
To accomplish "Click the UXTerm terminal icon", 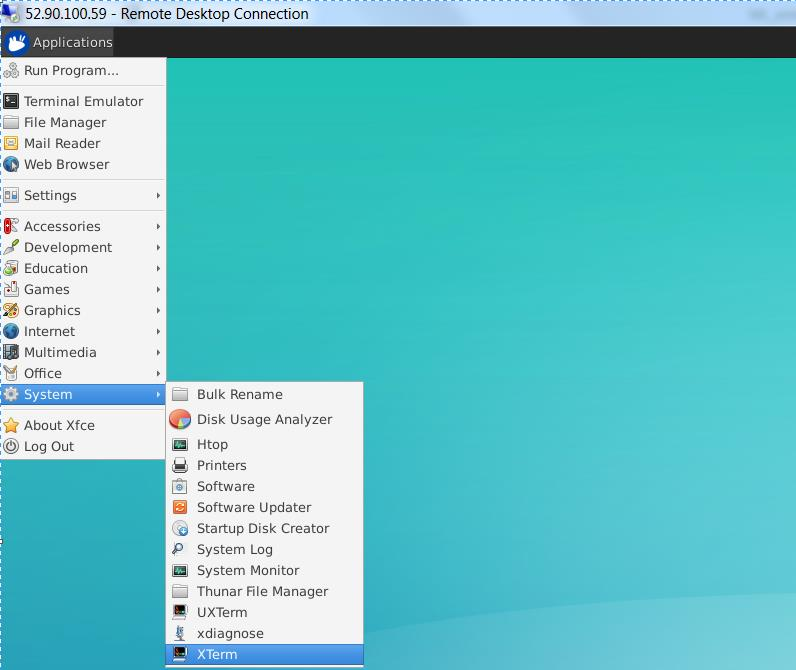I will pyautogui.click(x=180, y=612).
